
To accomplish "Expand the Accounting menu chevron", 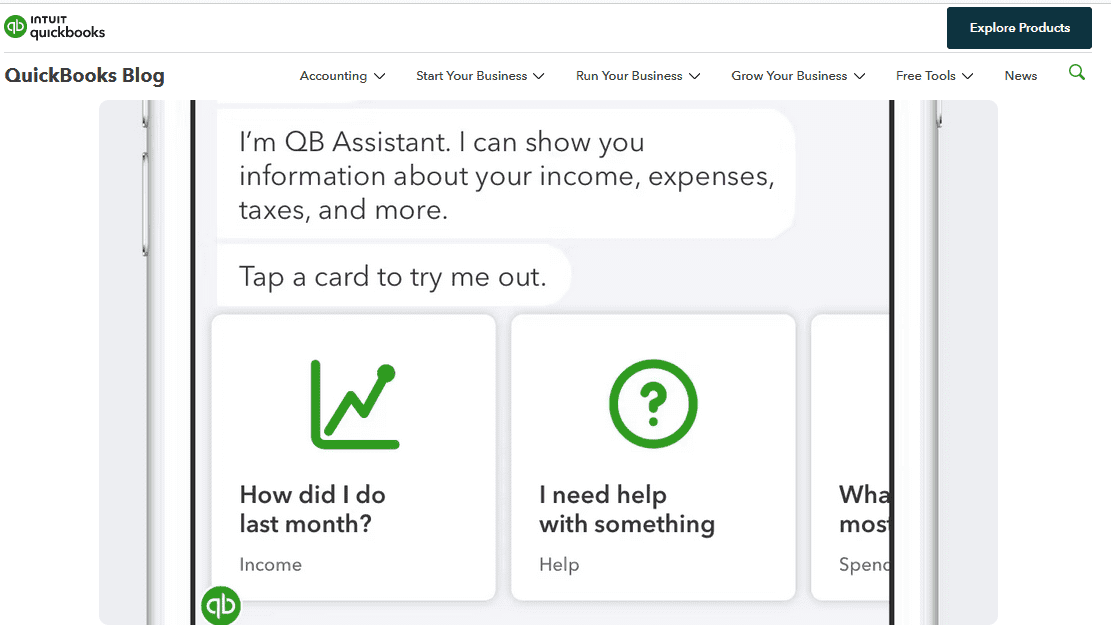I will coord(380,76).
